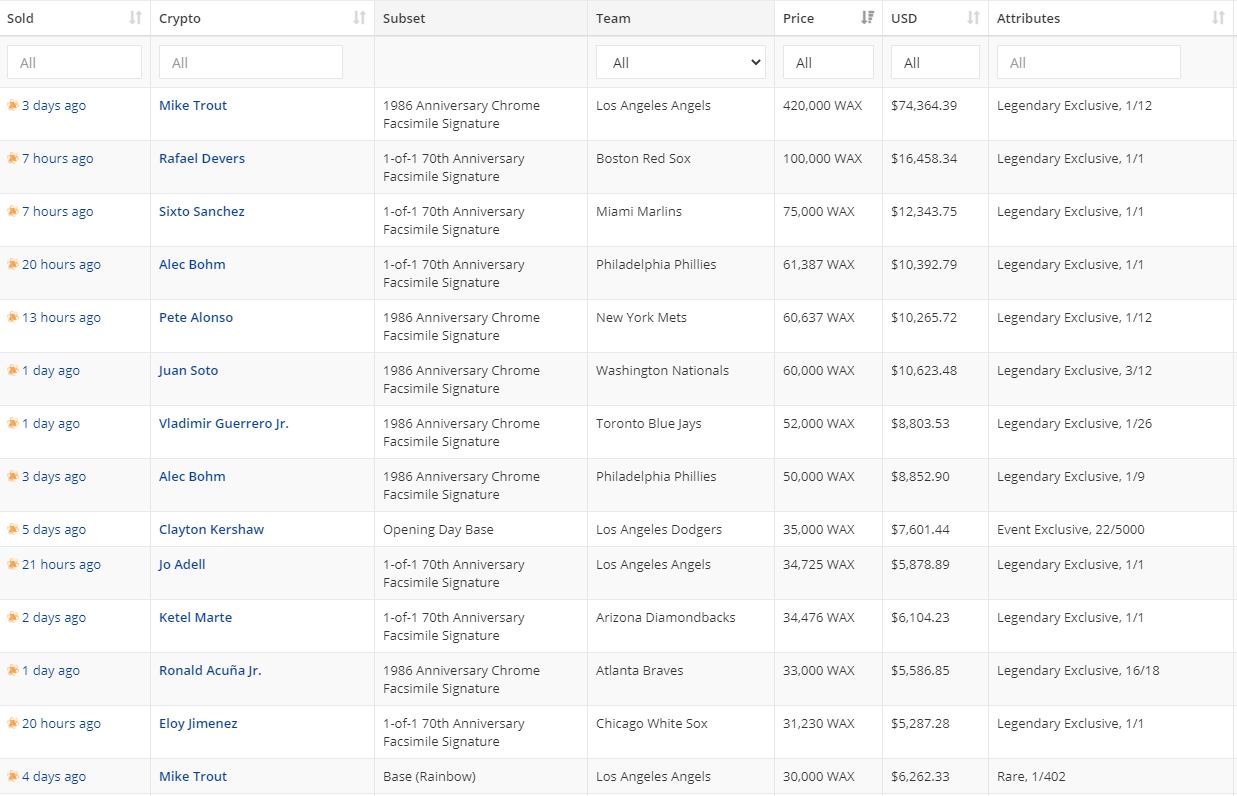Sort by the Sold column arrows

pyautogui.click(x=136, y=18)
